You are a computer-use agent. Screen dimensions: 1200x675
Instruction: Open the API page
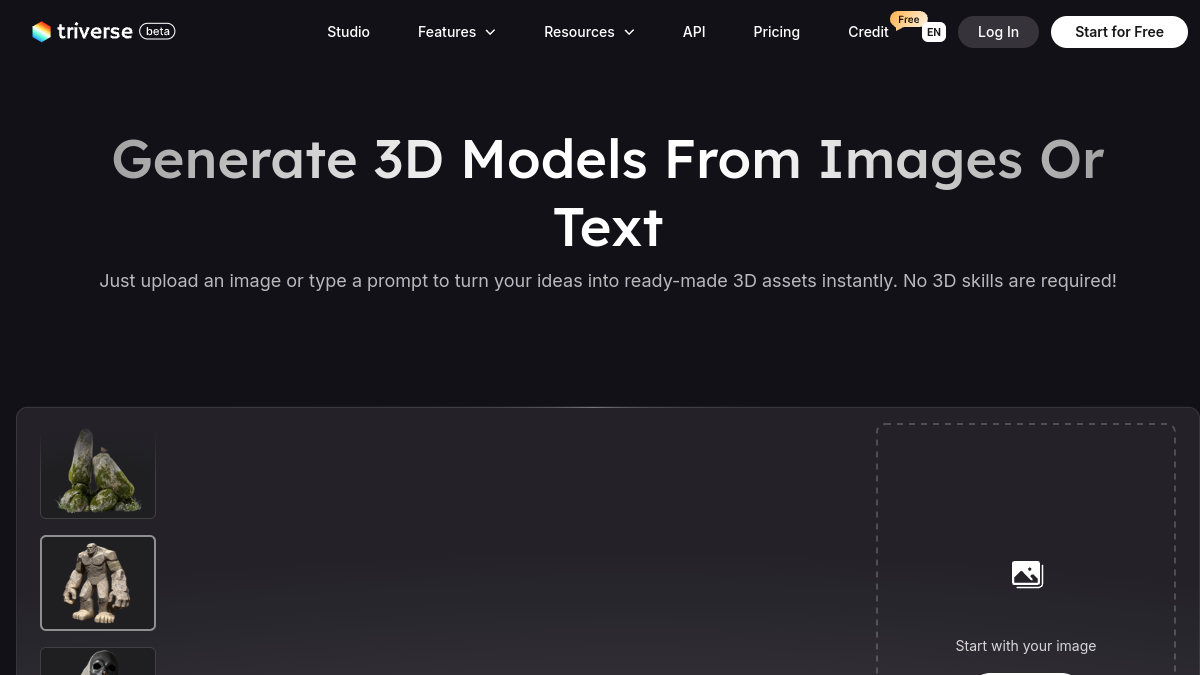click(x=694, y=32)
